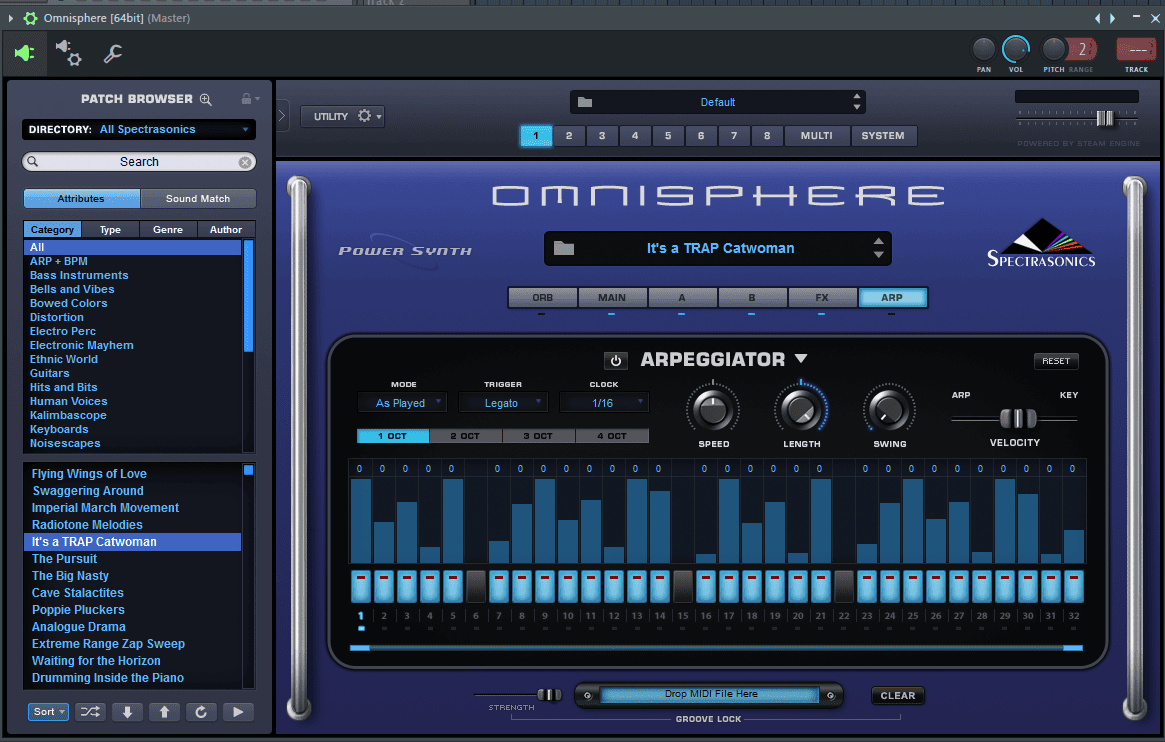Viewport: 1165px width, 742px height.
Task: Click the refresh browser icon
Action: (x=201, y=712)
